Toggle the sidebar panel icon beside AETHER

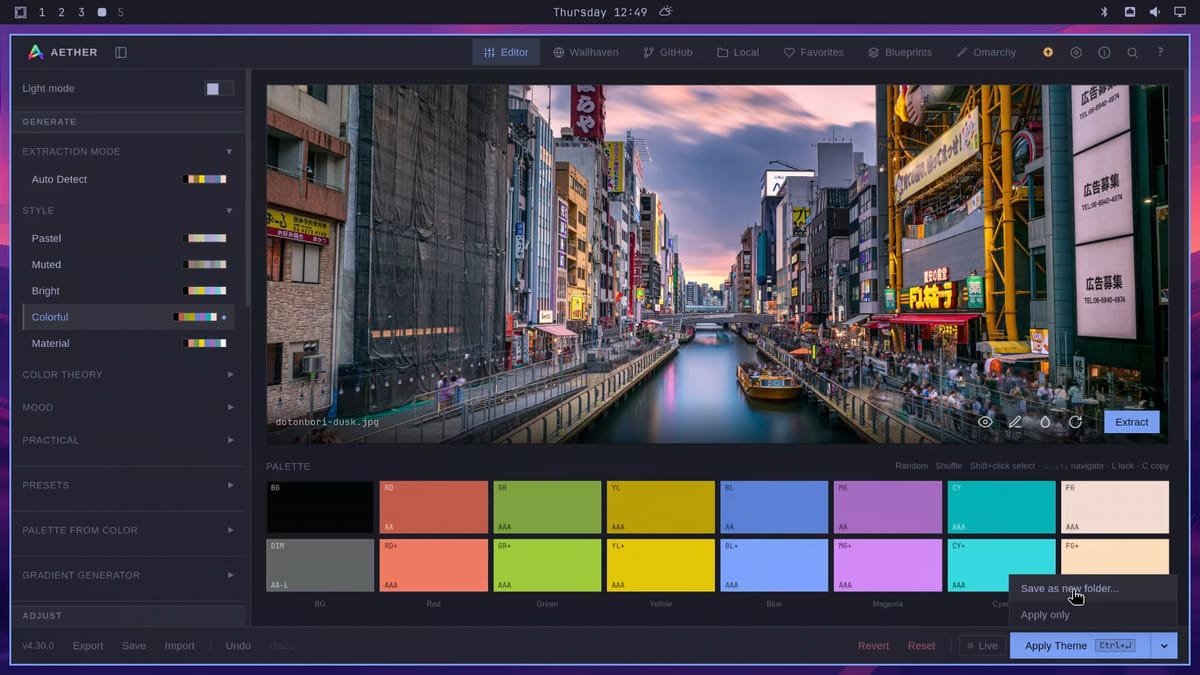pyautogui.click(x=121, y=52)
